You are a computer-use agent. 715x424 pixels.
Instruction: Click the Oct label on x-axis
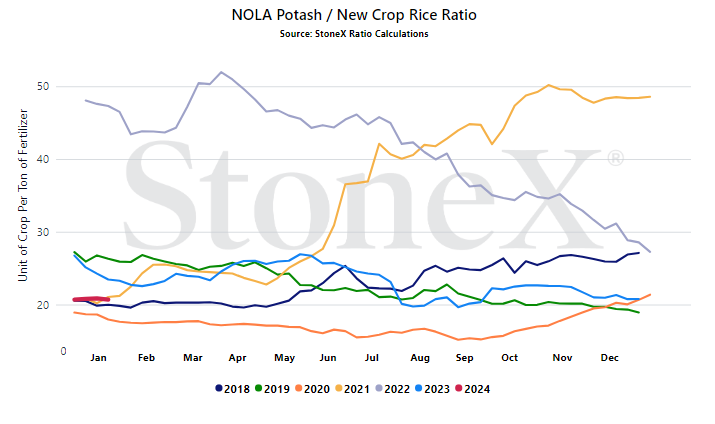(509, 358)
